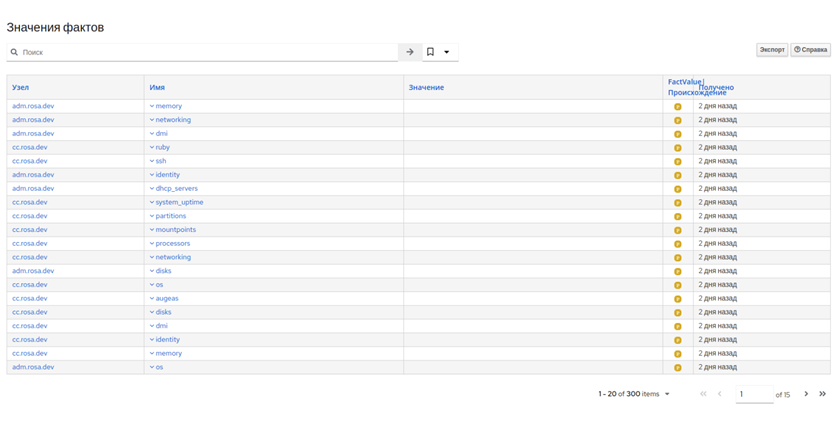Screen dimensions: 837x437
Task: Sort by the Узел column header
Action: pos(21,88)
